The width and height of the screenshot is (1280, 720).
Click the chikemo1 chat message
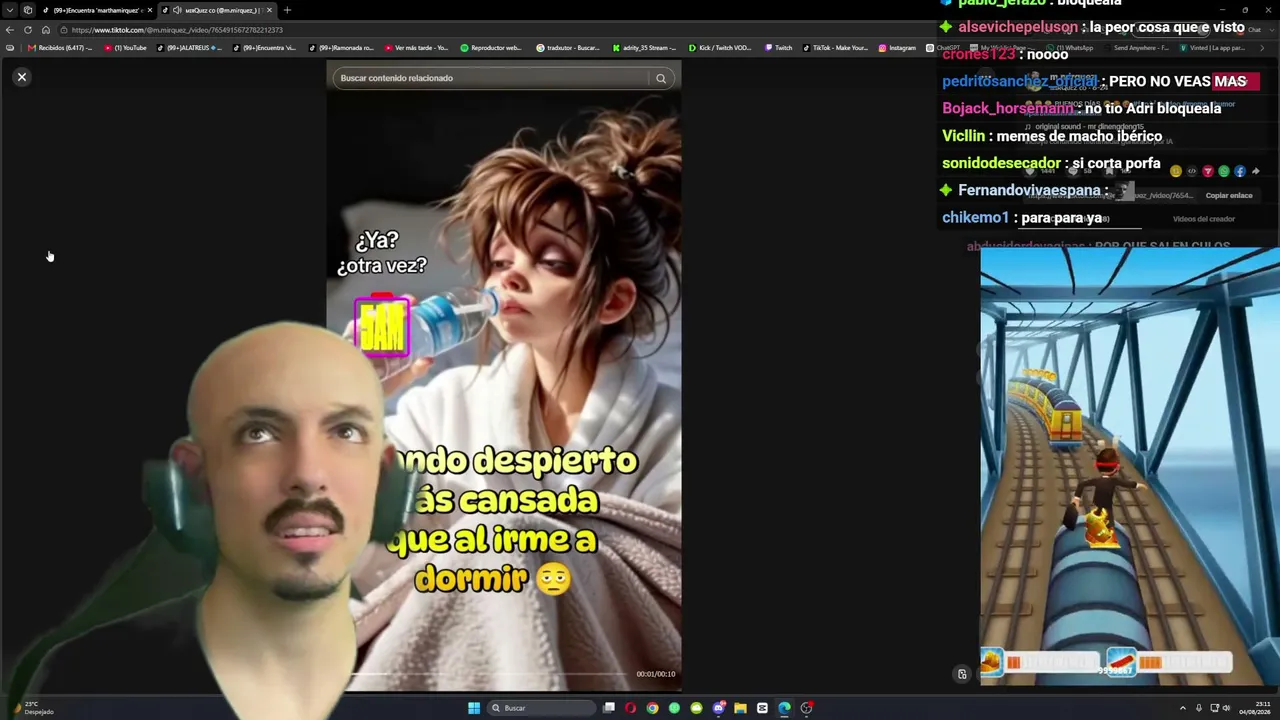pos(1022,218)
